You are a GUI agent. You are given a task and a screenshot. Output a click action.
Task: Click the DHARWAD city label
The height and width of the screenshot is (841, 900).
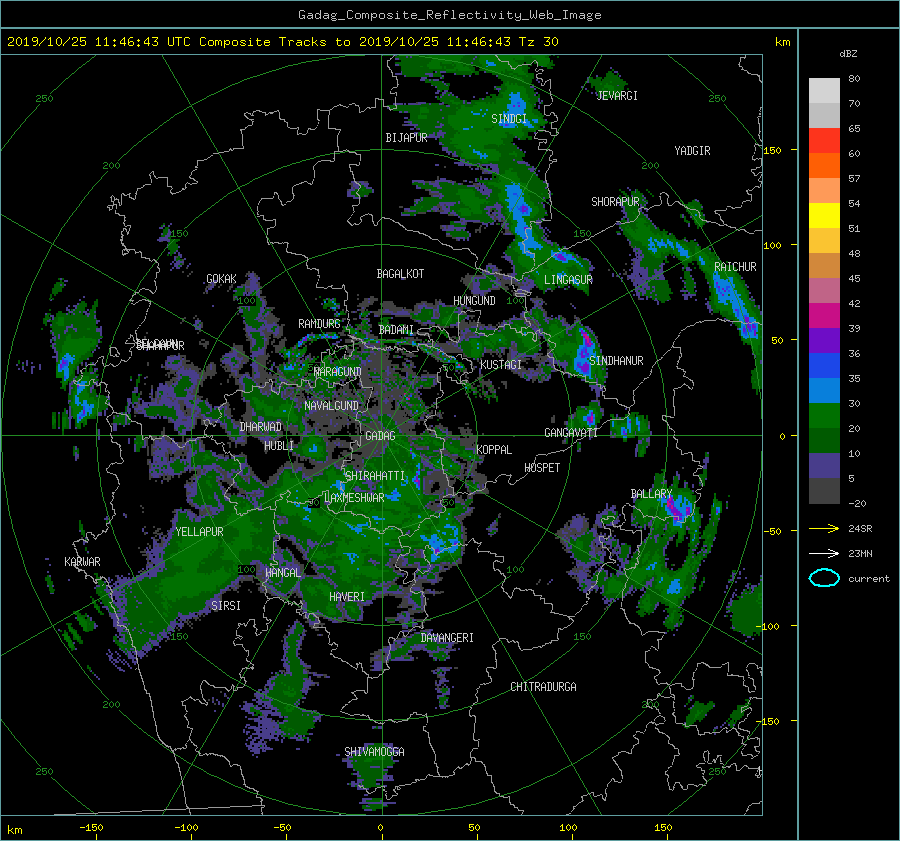pos(261,427)
